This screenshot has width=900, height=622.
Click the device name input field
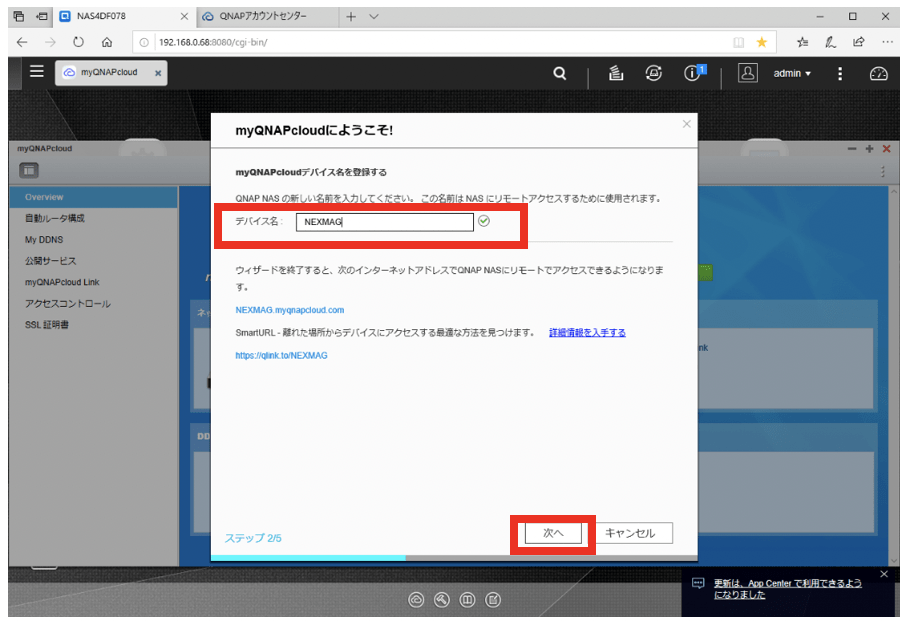tap(385, 222)
